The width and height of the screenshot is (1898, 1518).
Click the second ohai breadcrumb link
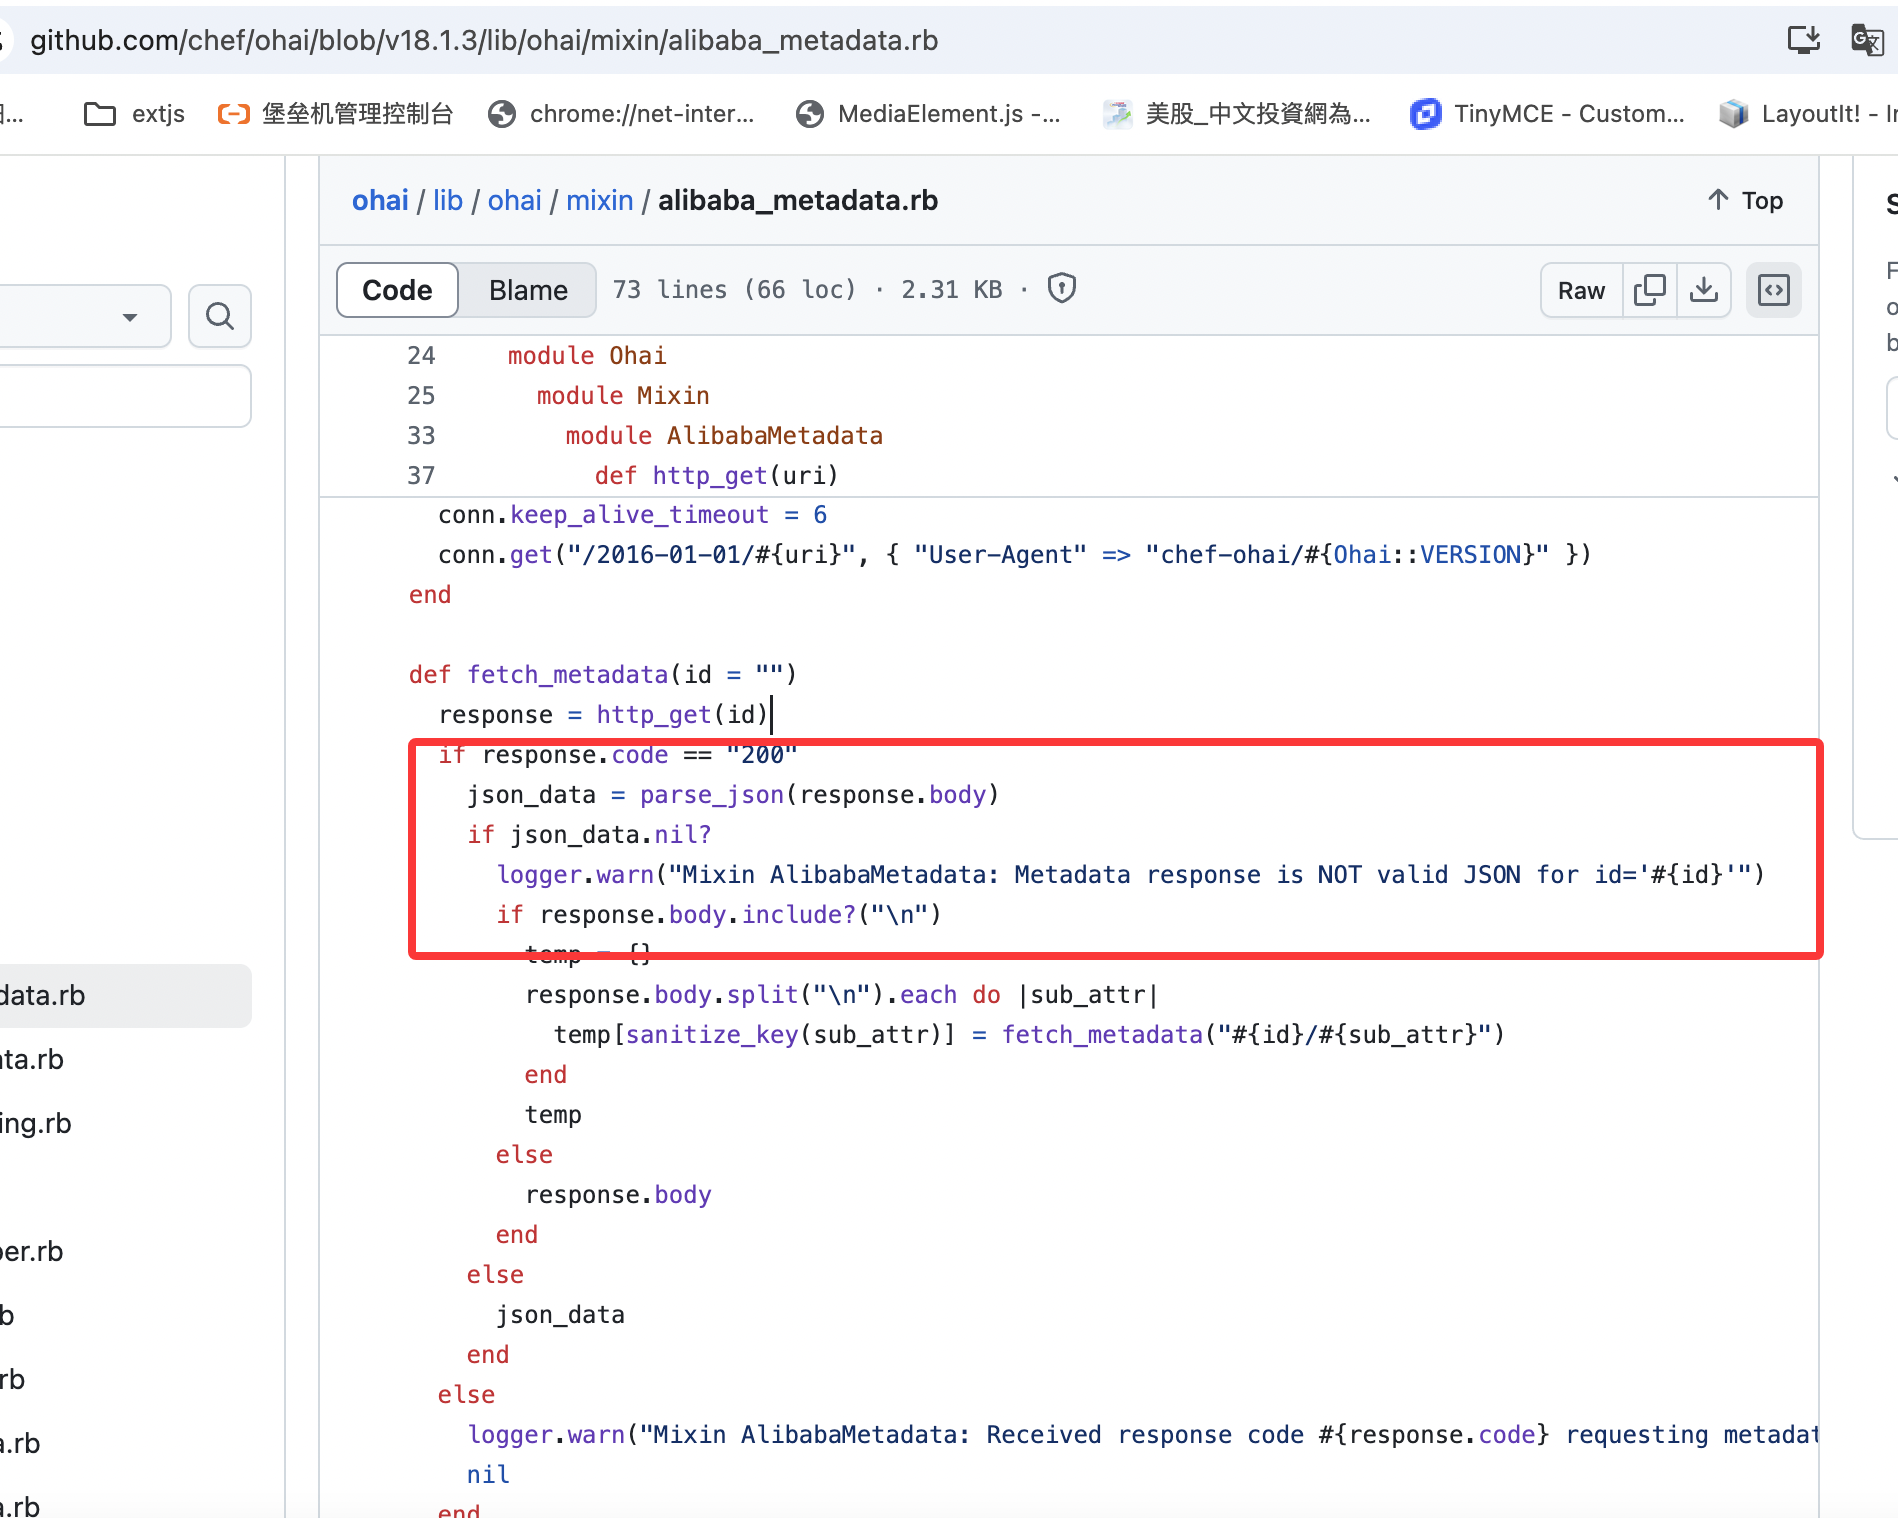pyautogui.click(x=515, y=201)
